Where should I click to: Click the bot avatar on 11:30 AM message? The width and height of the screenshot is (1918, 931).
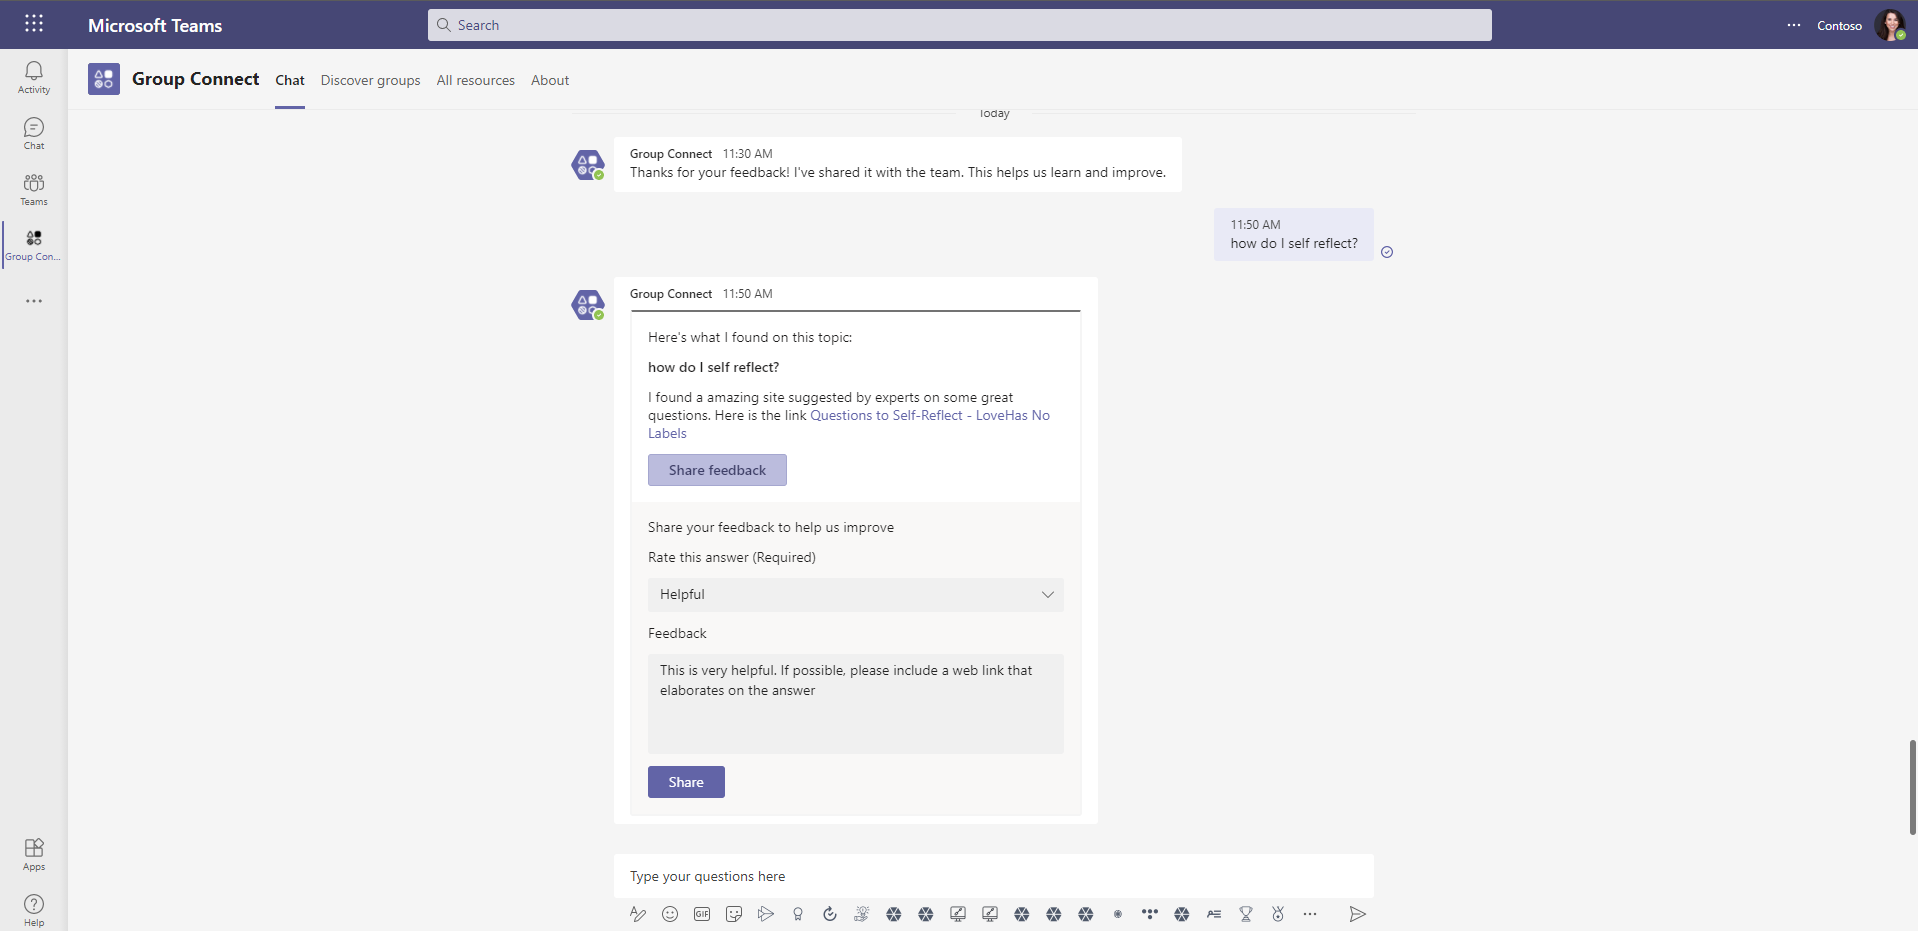pyautogui.click(x=588, y=165)
